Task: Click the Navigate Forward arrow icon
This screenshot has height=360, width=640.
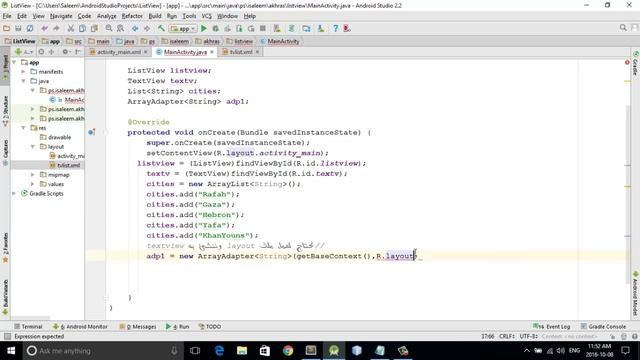Action: pyautogui.click(x=147, y=29)
